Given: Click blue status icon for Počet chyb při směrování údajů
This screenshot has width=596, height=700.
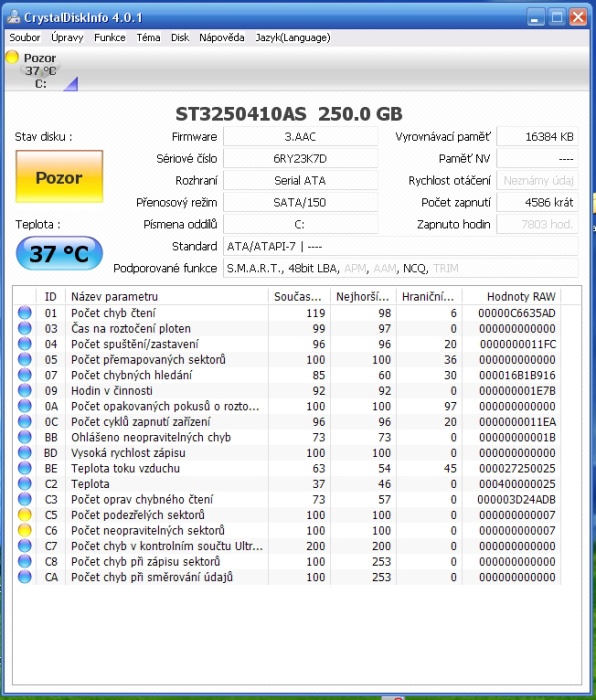Looking at the screenshot, I should point(25,577).
